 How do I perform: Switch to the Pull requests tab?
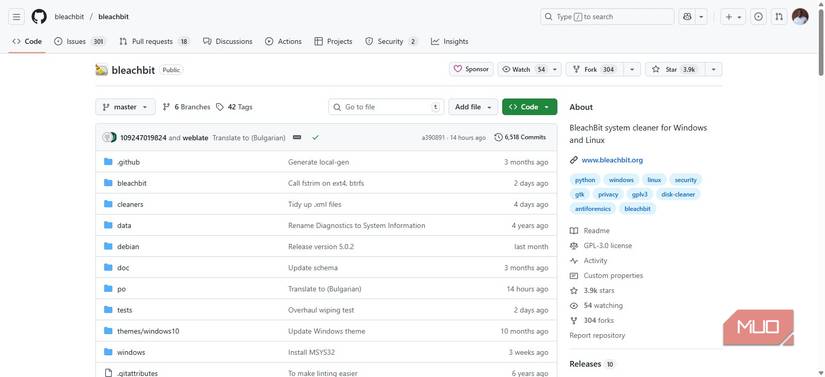154,42
